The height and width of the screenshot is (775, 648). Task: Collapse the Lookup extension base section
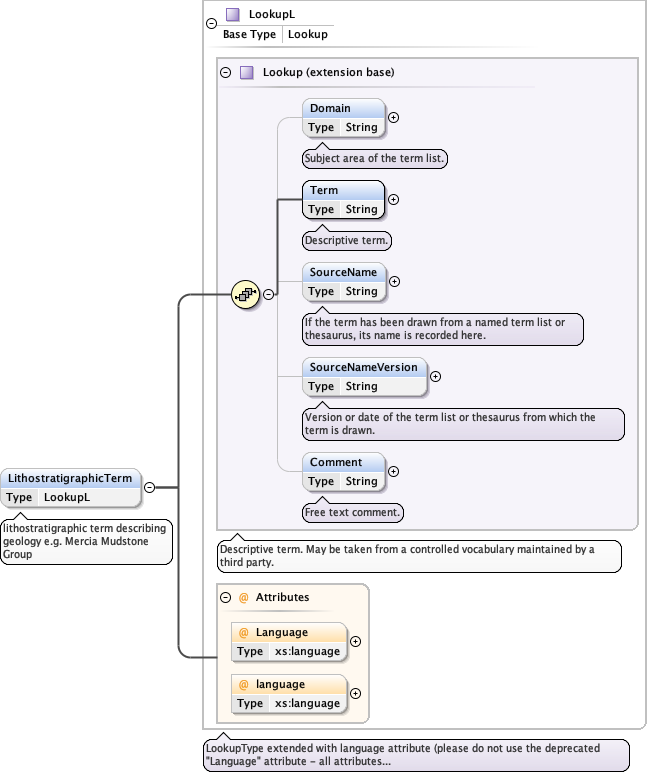tap(225, 73)
